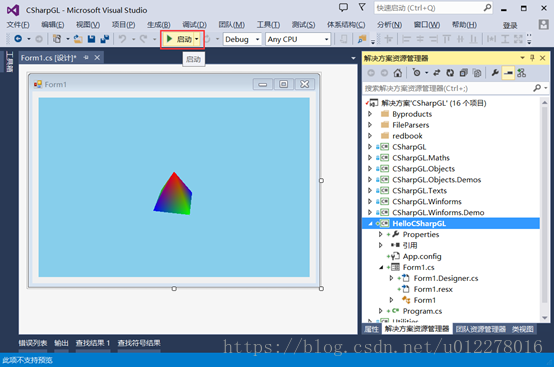This screenshot has height=367, width=554.
Task: Switch to the 输出 tab
Action: point(61,343)
